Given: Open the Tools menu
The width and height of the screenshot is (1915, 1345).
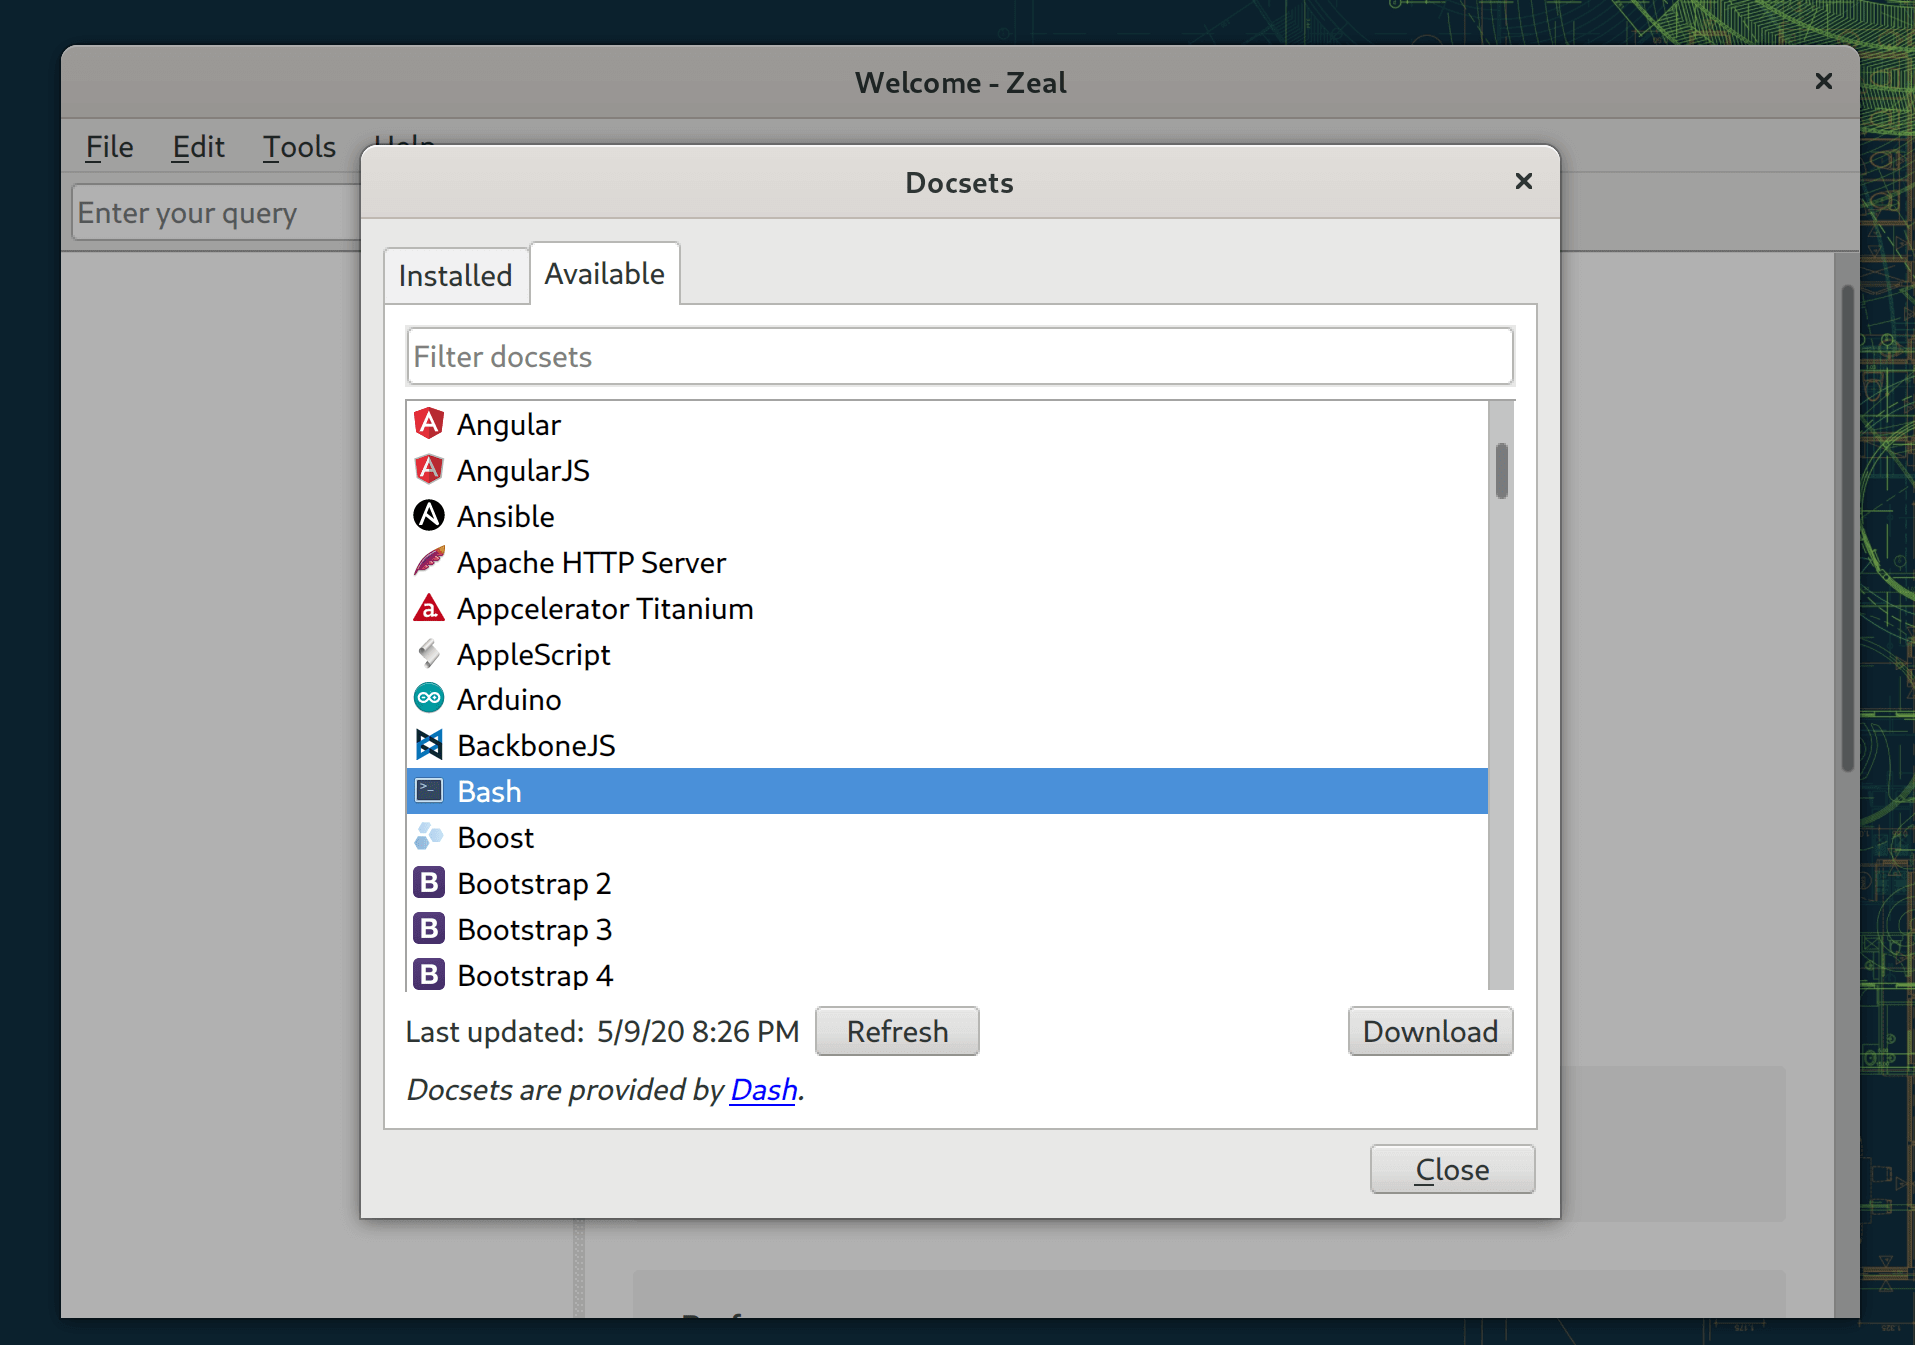Looking at the screenshot, I should 299,147.
